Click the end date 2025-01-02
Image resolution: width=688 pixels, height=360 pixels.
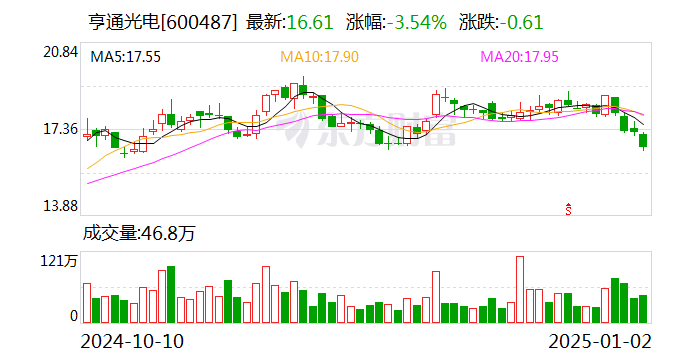coord(600,341)
